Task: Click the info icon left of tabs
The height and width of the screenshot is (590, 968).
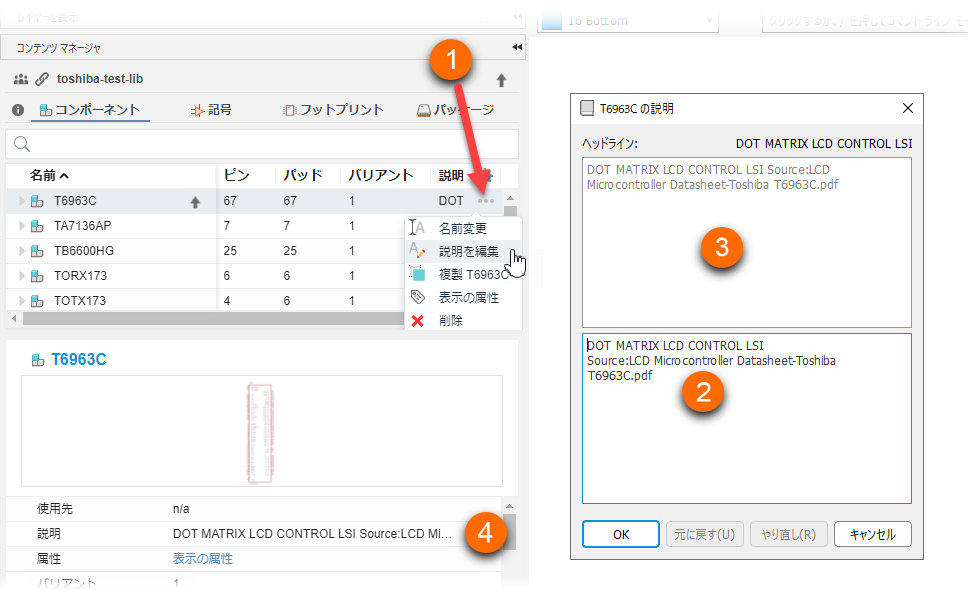Action: click(x=18, y=110)
